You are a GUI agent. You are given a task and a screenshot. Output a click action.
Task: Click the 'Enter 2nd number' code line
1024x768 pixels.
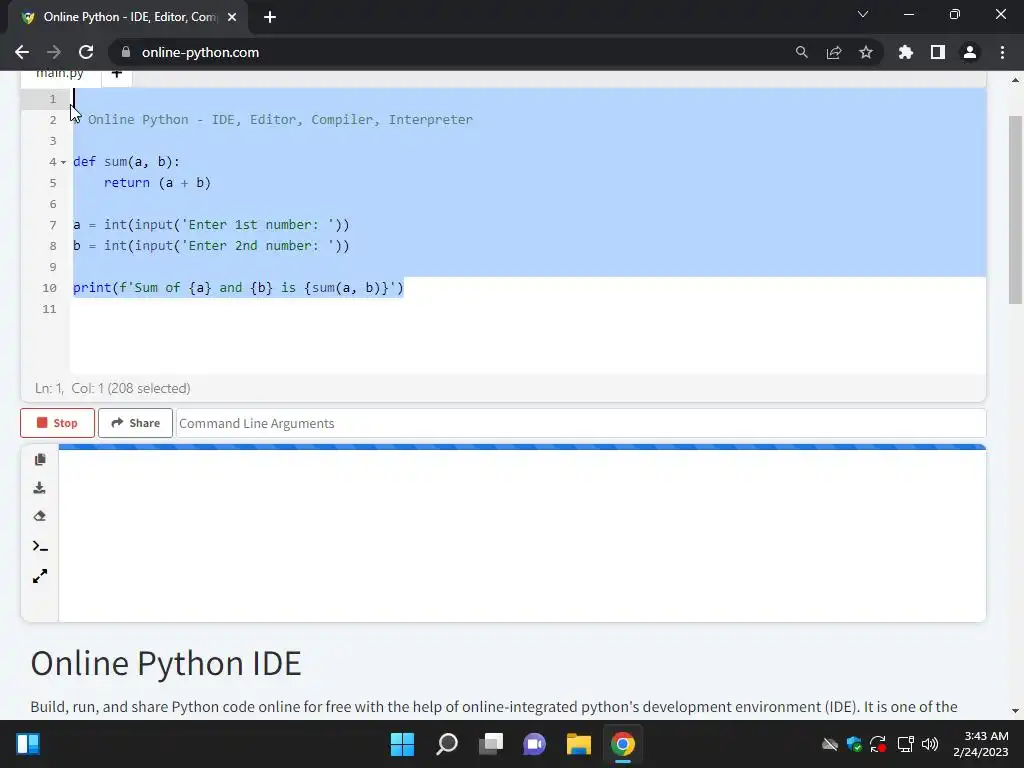click(x=212, y=246)
